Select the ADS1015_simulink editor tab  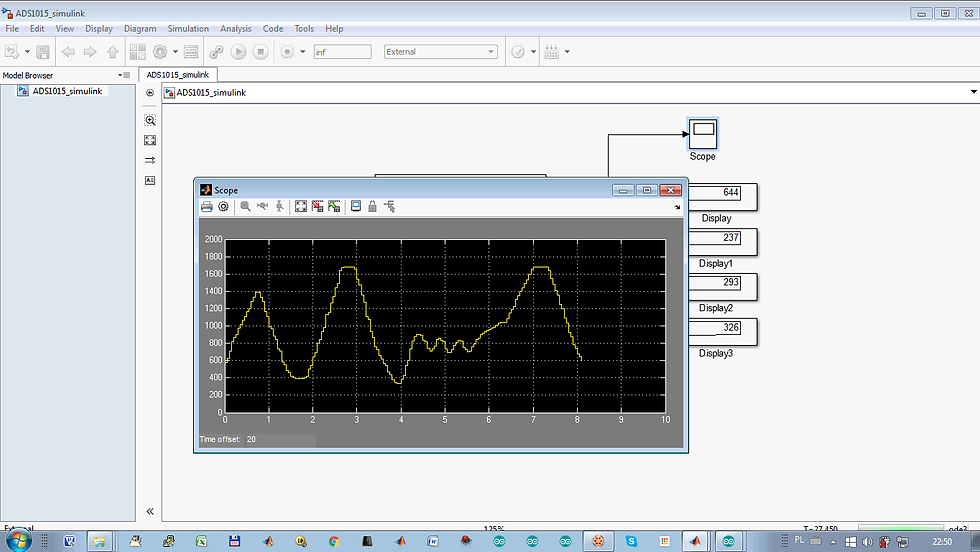tap(178, 74)
